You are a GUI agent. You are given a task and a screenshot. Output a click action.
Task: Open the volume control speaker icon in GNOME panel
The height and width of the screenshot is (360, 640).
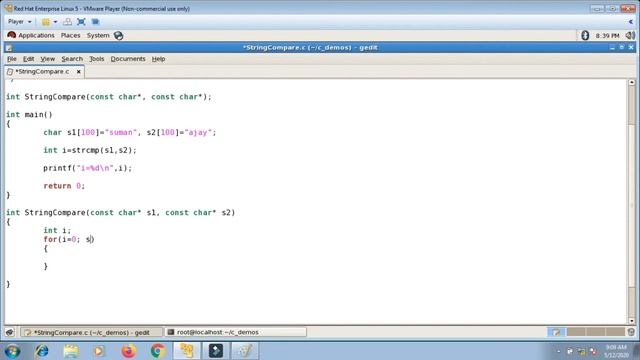coord(630,36)
